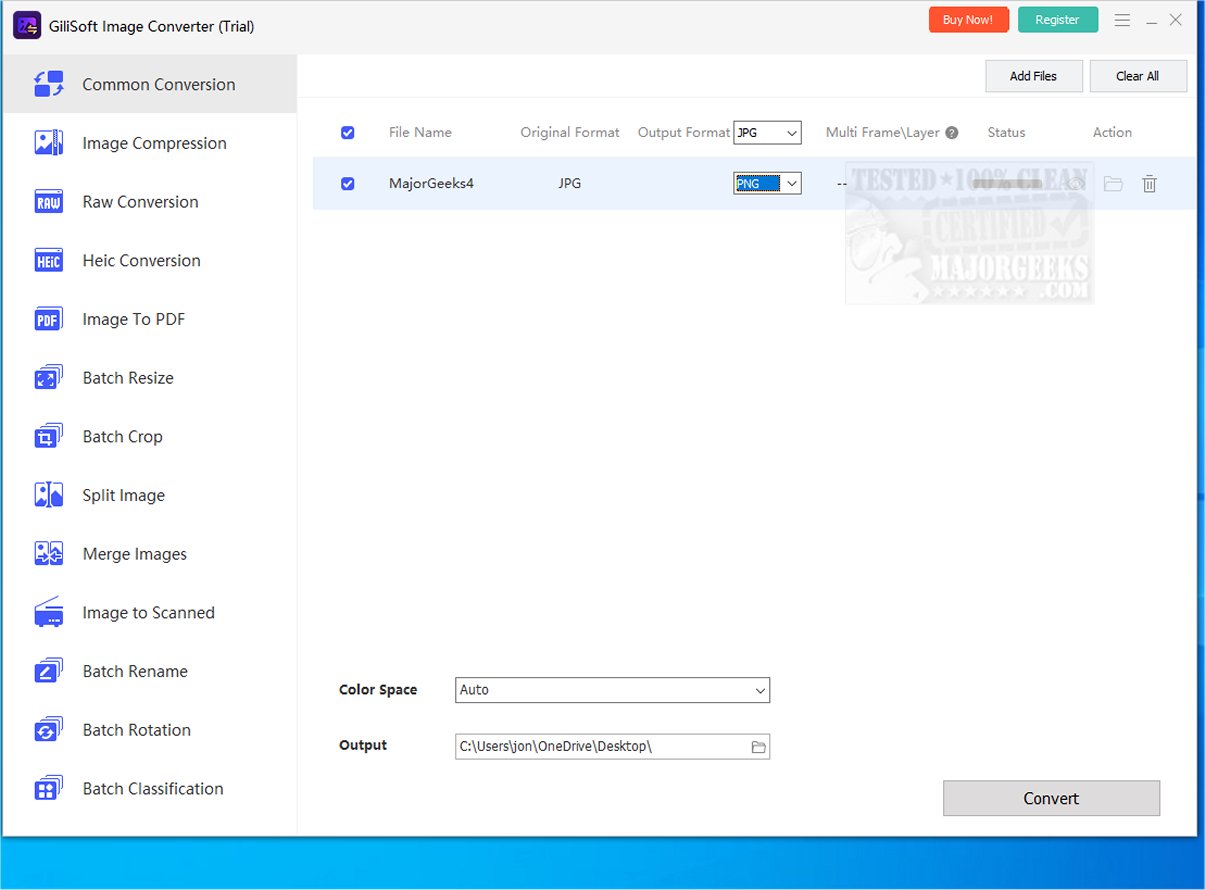
Task: Click the Image To PDF icon
Action: click(49, 320)
